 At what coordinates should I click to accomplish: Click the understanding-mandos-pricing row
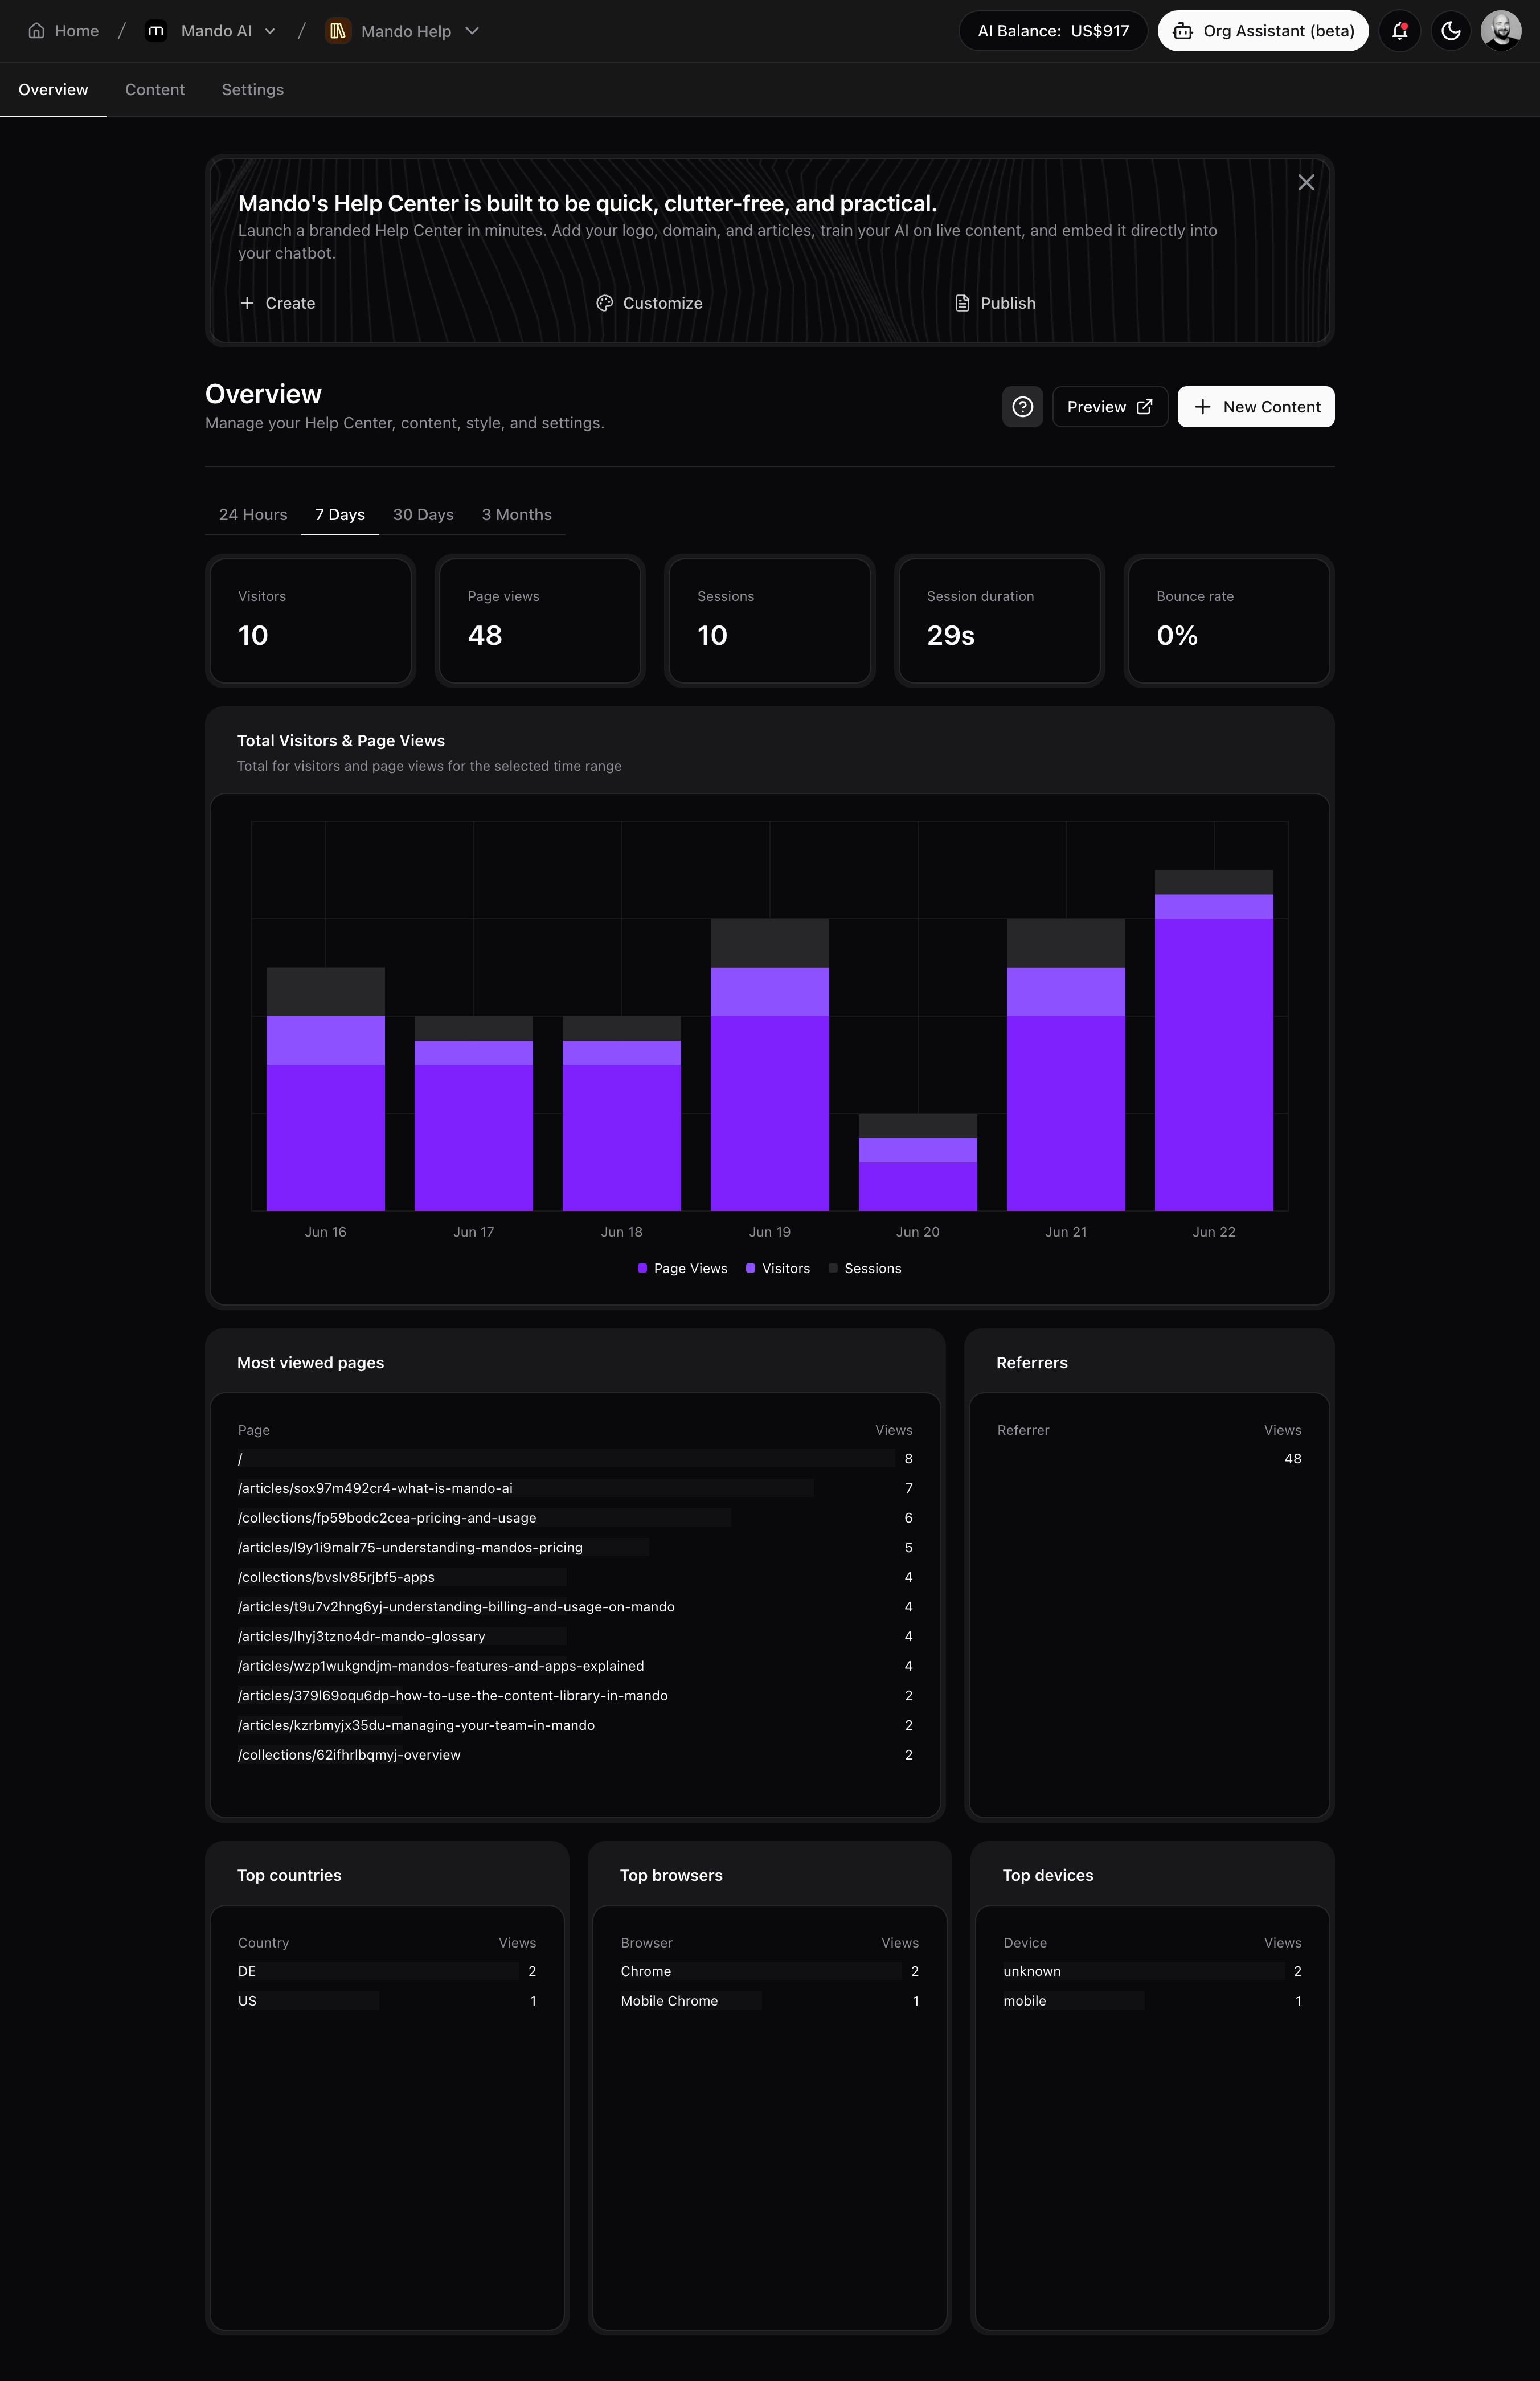[x=575, y=1547]
